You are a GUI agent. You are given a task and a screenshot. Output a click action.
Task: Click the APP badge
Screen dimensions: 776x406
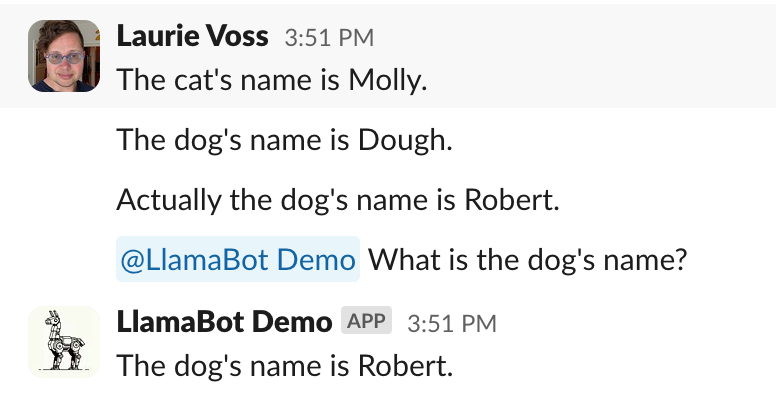click(367, 322)
